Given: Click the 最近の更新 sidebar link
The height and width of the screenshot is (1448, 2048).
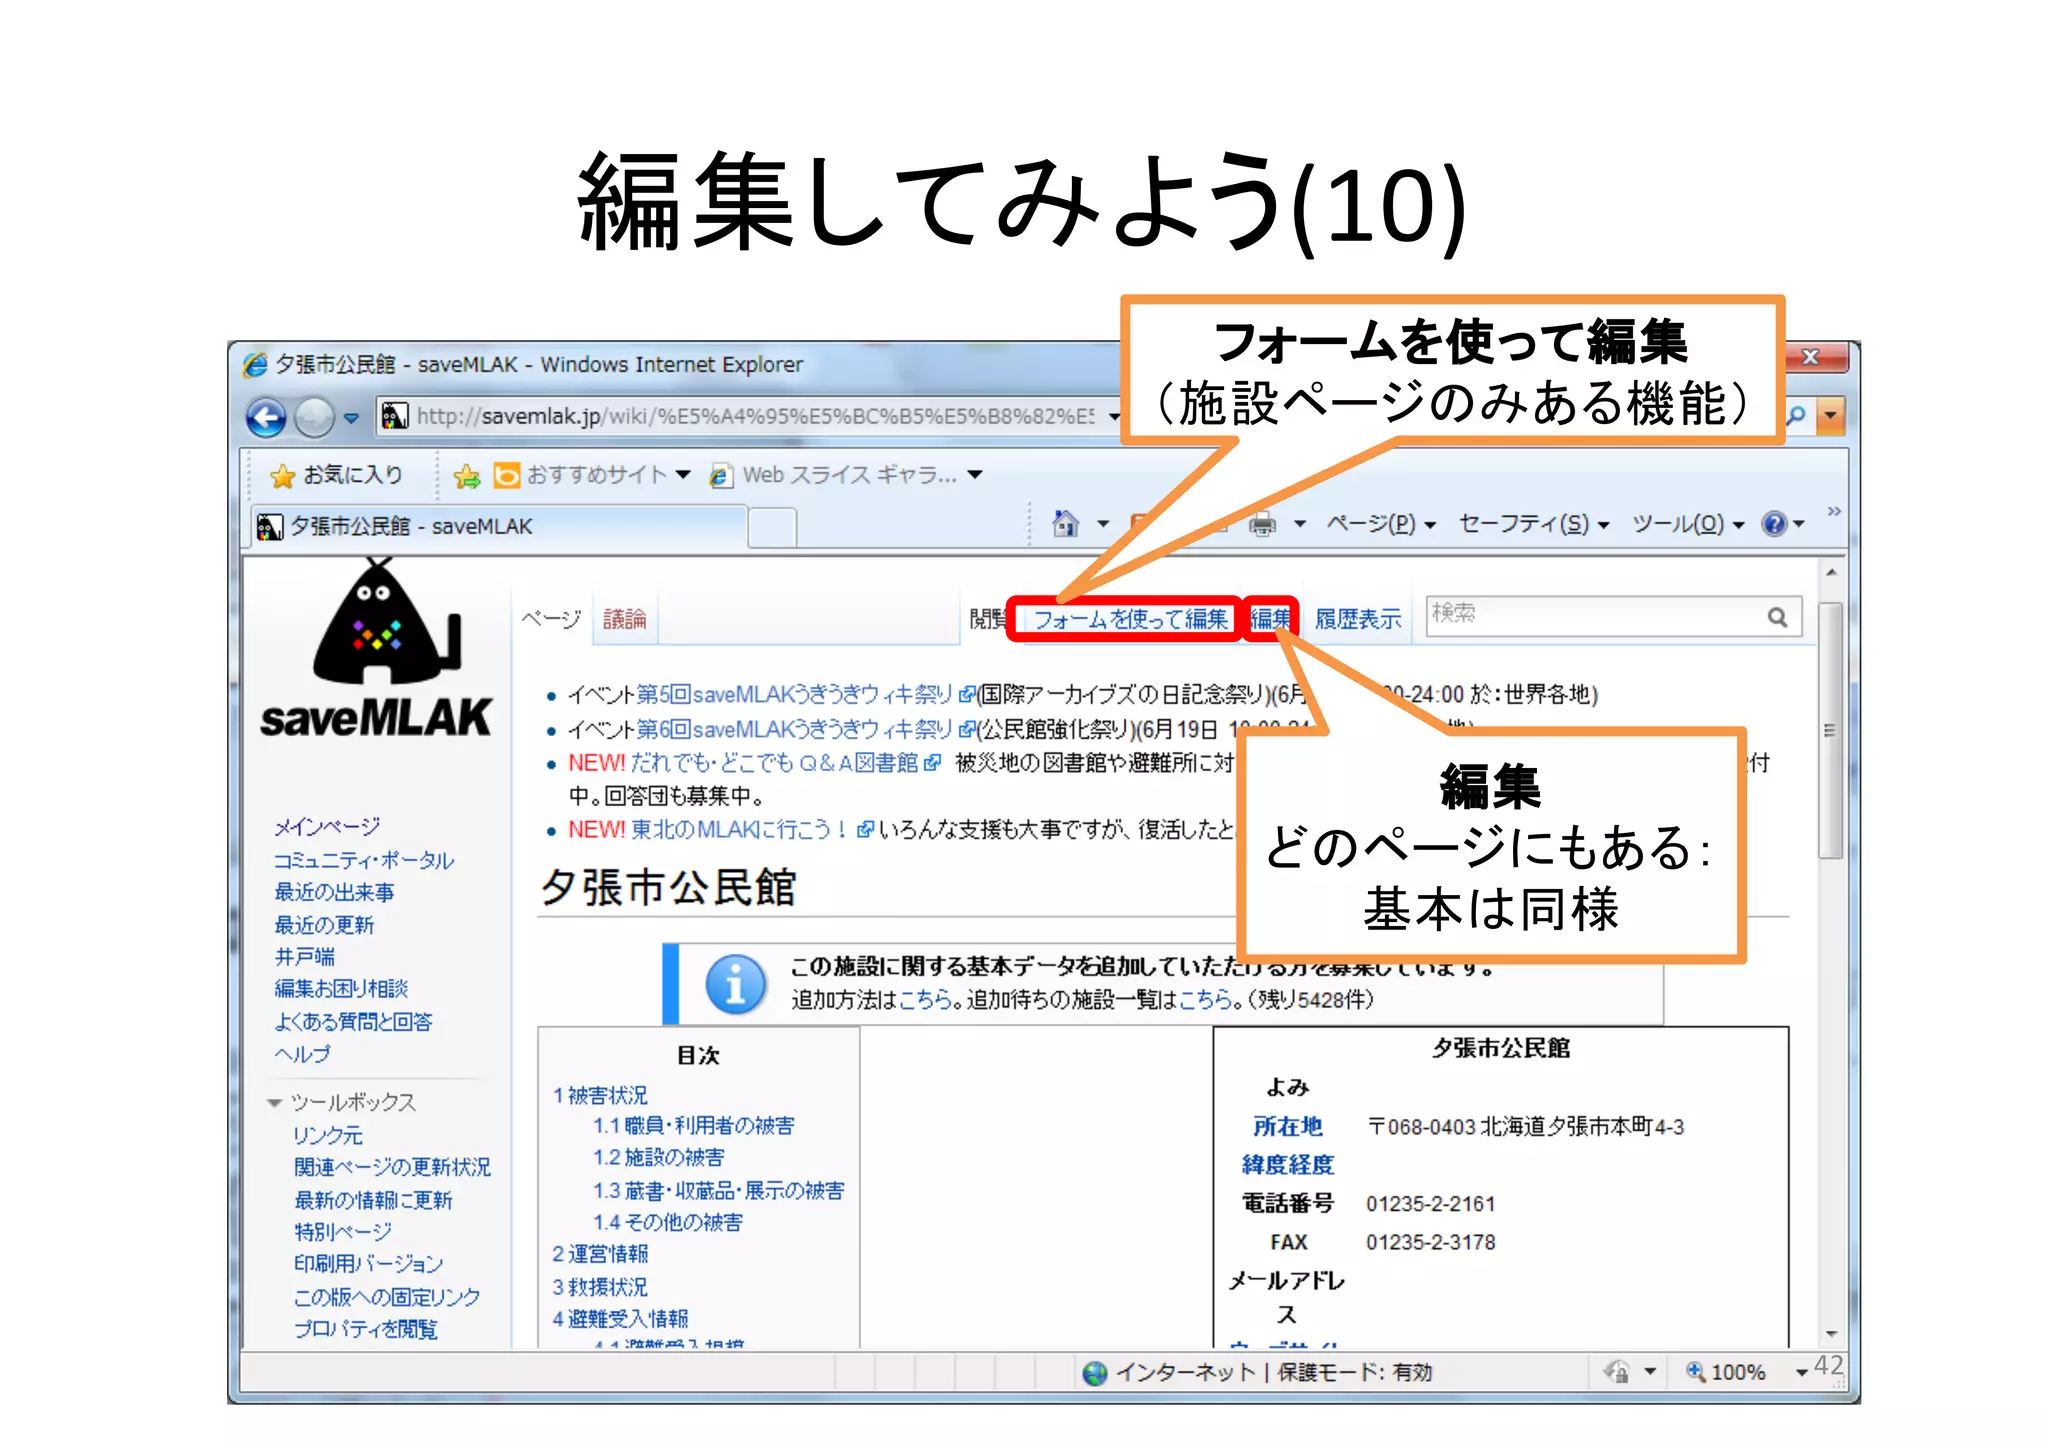Looking at the screenshot, I should click(x=324, y=924).
